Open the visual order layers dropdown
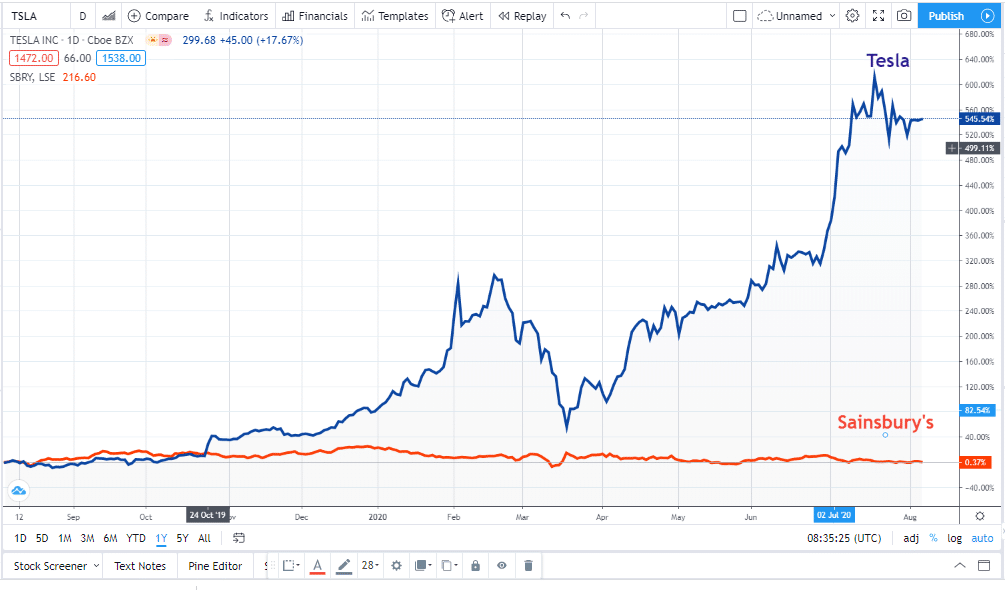This screenshot has width=1005, height=590. [x=423, y=566]
